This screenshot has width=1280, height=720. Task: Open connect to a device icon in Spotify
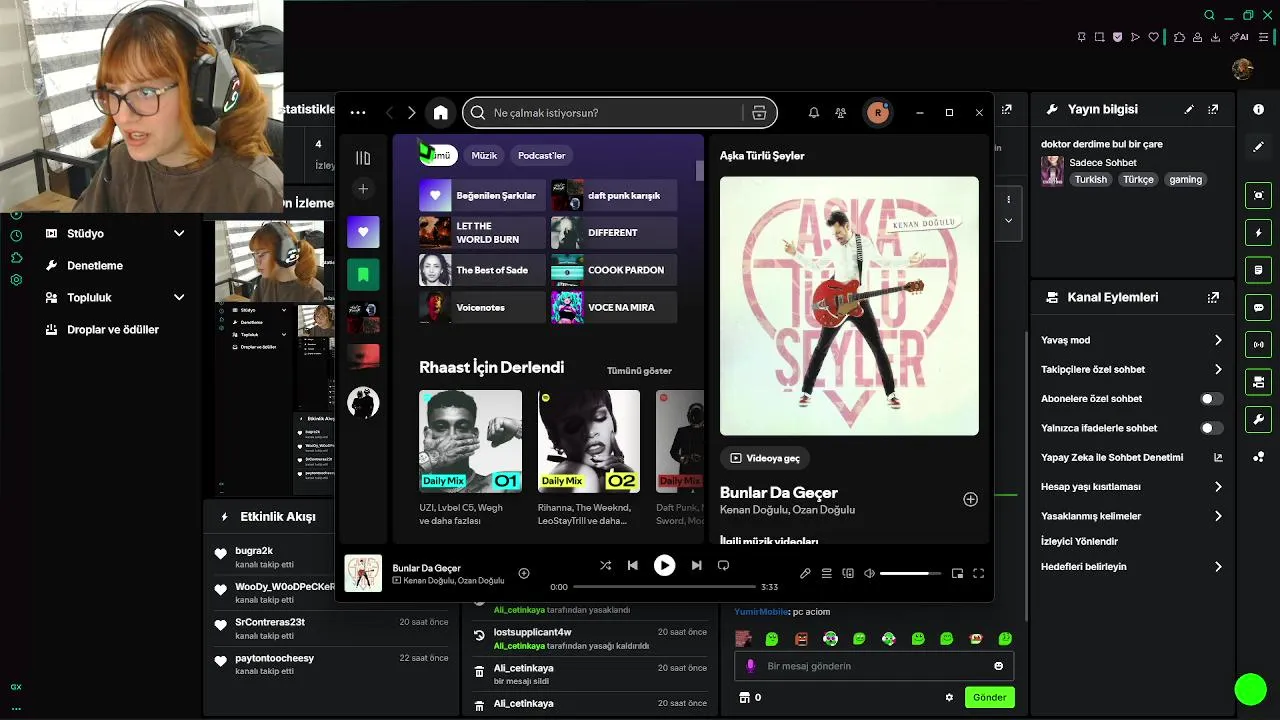(848, 573)
